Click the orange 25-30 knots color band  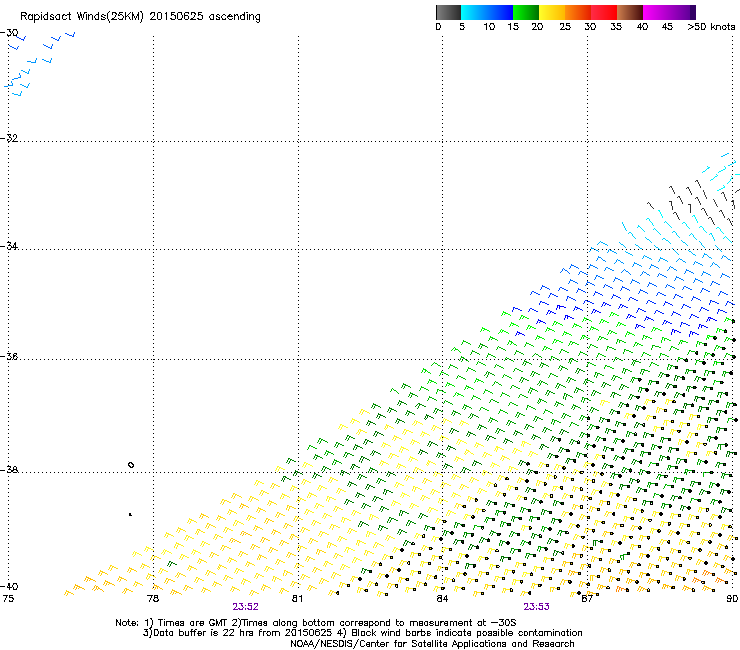point(578,12)
